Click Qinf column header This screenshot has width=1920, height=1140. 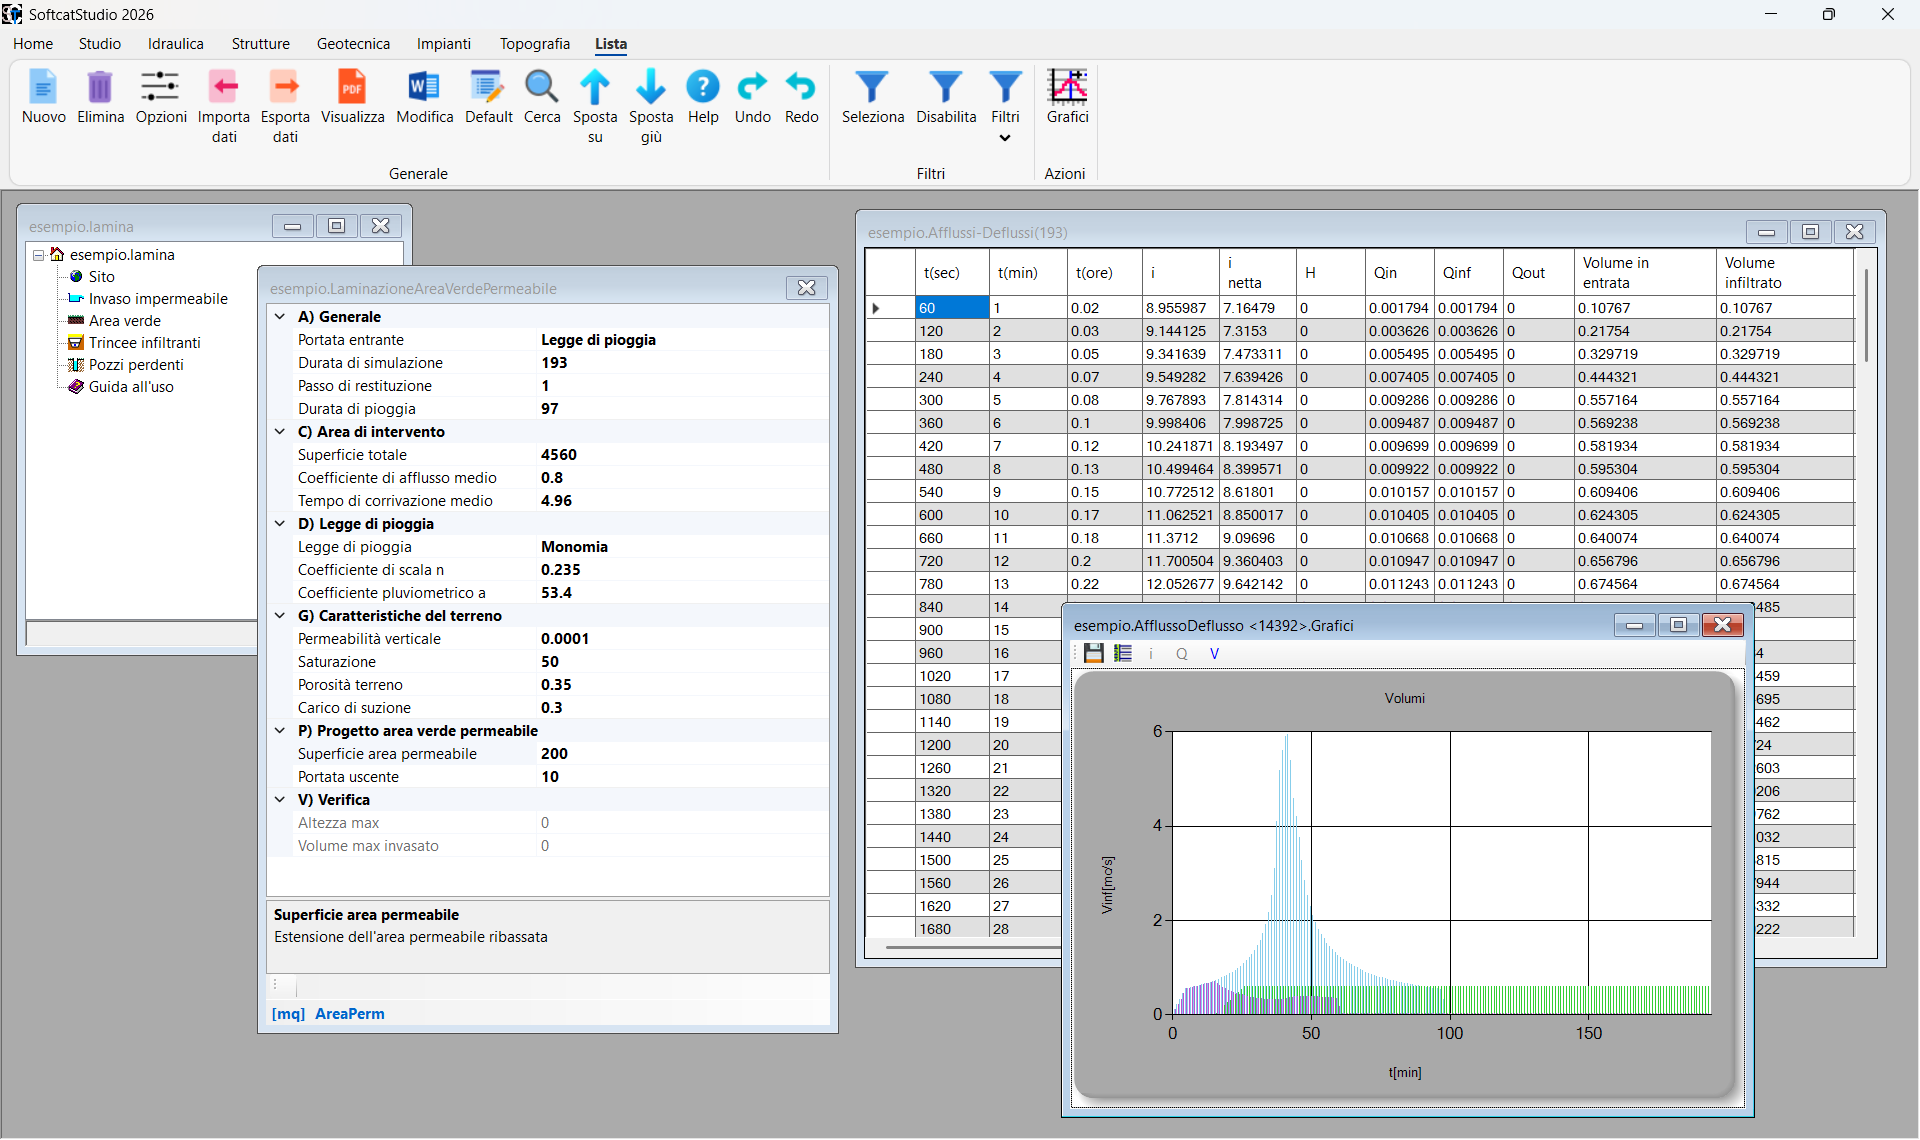click(1468, 272)
